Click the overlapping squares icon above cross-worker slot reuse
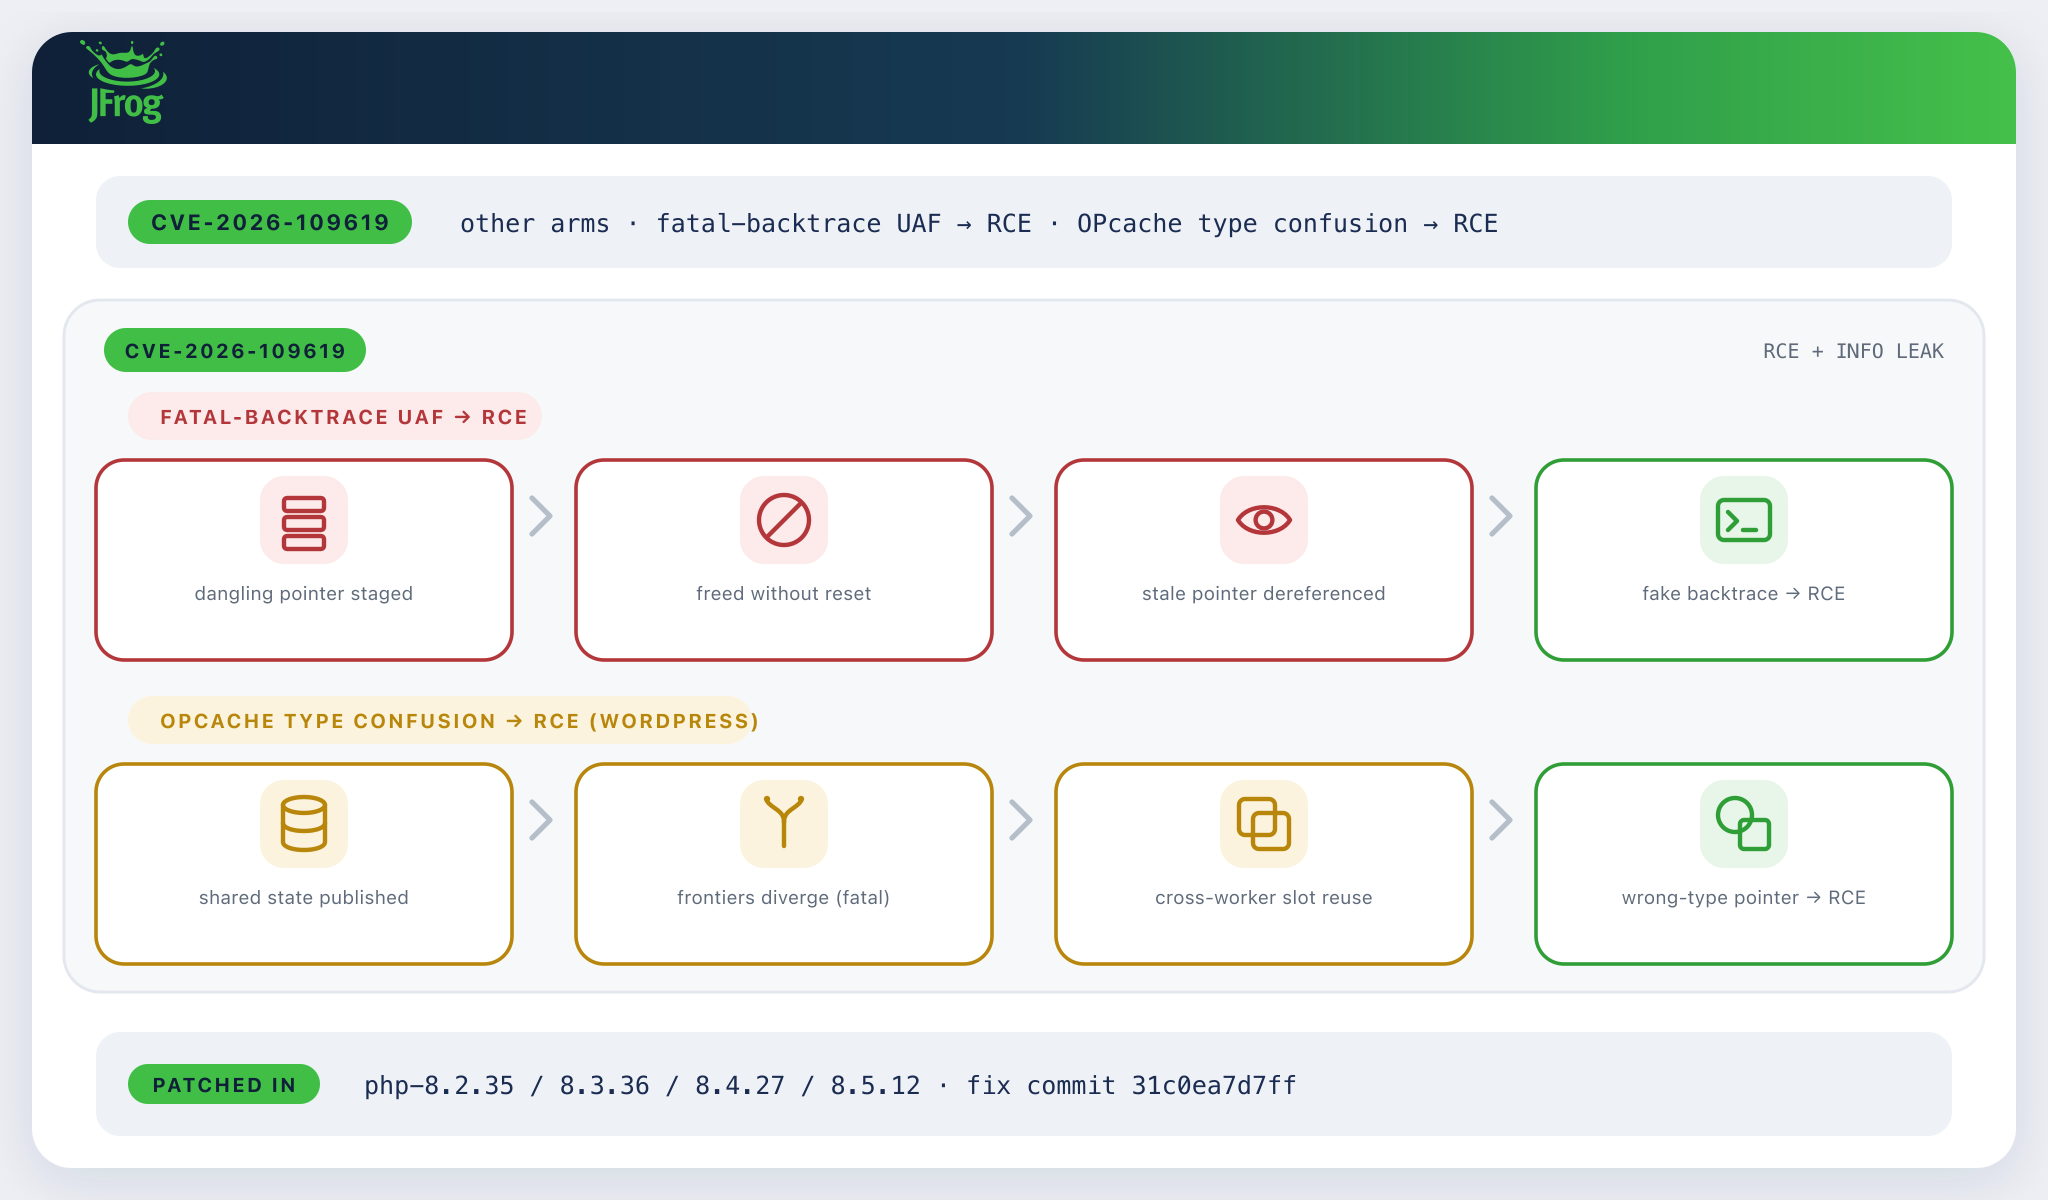This screenshot has width=2048, height=1200. tap(1264, 824)
